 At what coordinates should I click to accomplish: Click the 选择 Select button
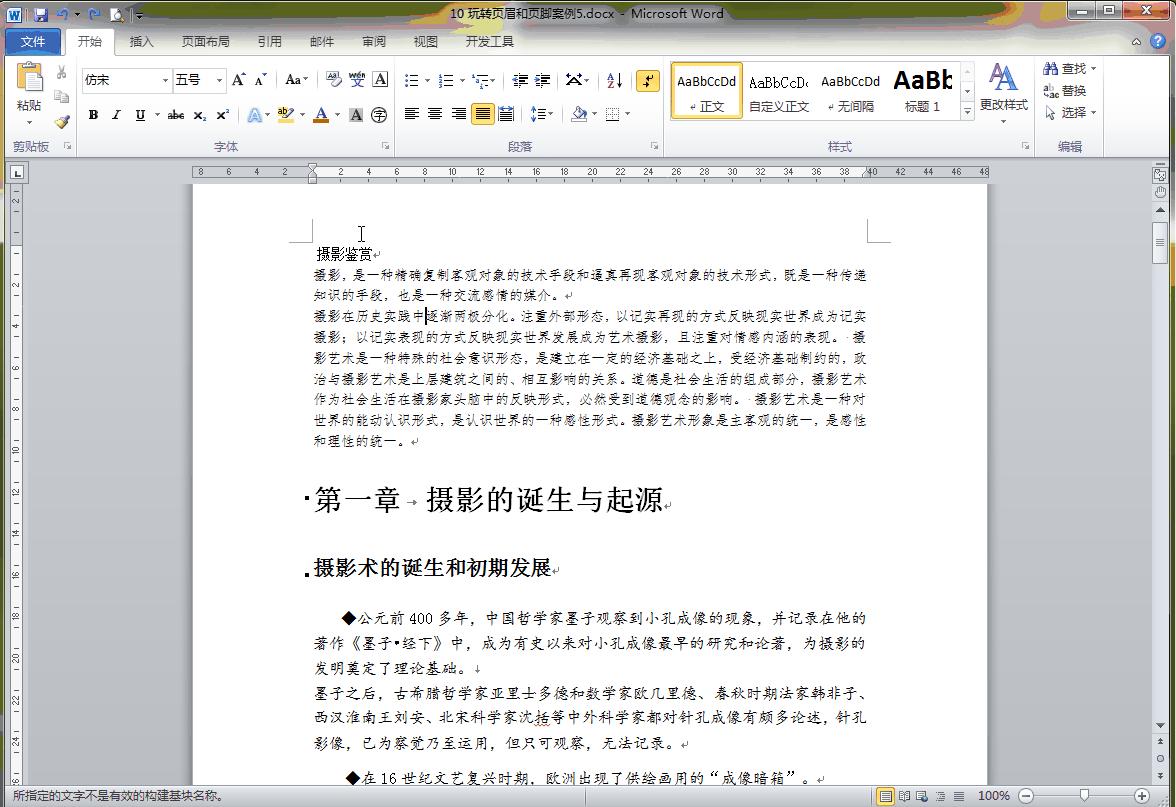(1070, 112)
